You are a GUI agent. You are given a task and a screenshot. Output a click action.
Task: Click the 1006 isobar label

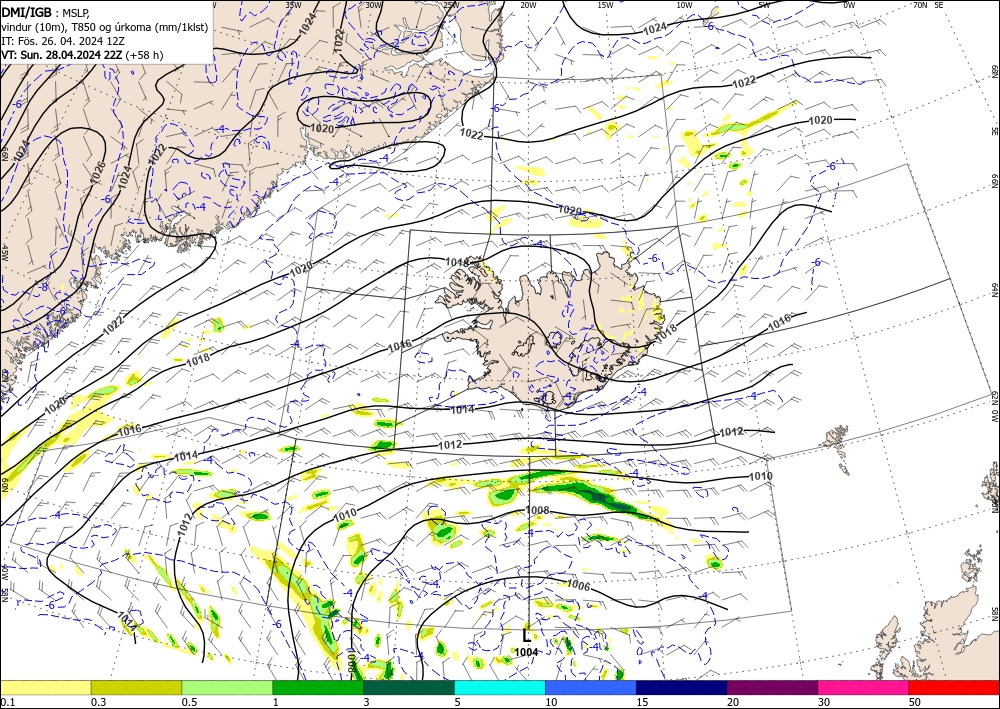point(578,585)
